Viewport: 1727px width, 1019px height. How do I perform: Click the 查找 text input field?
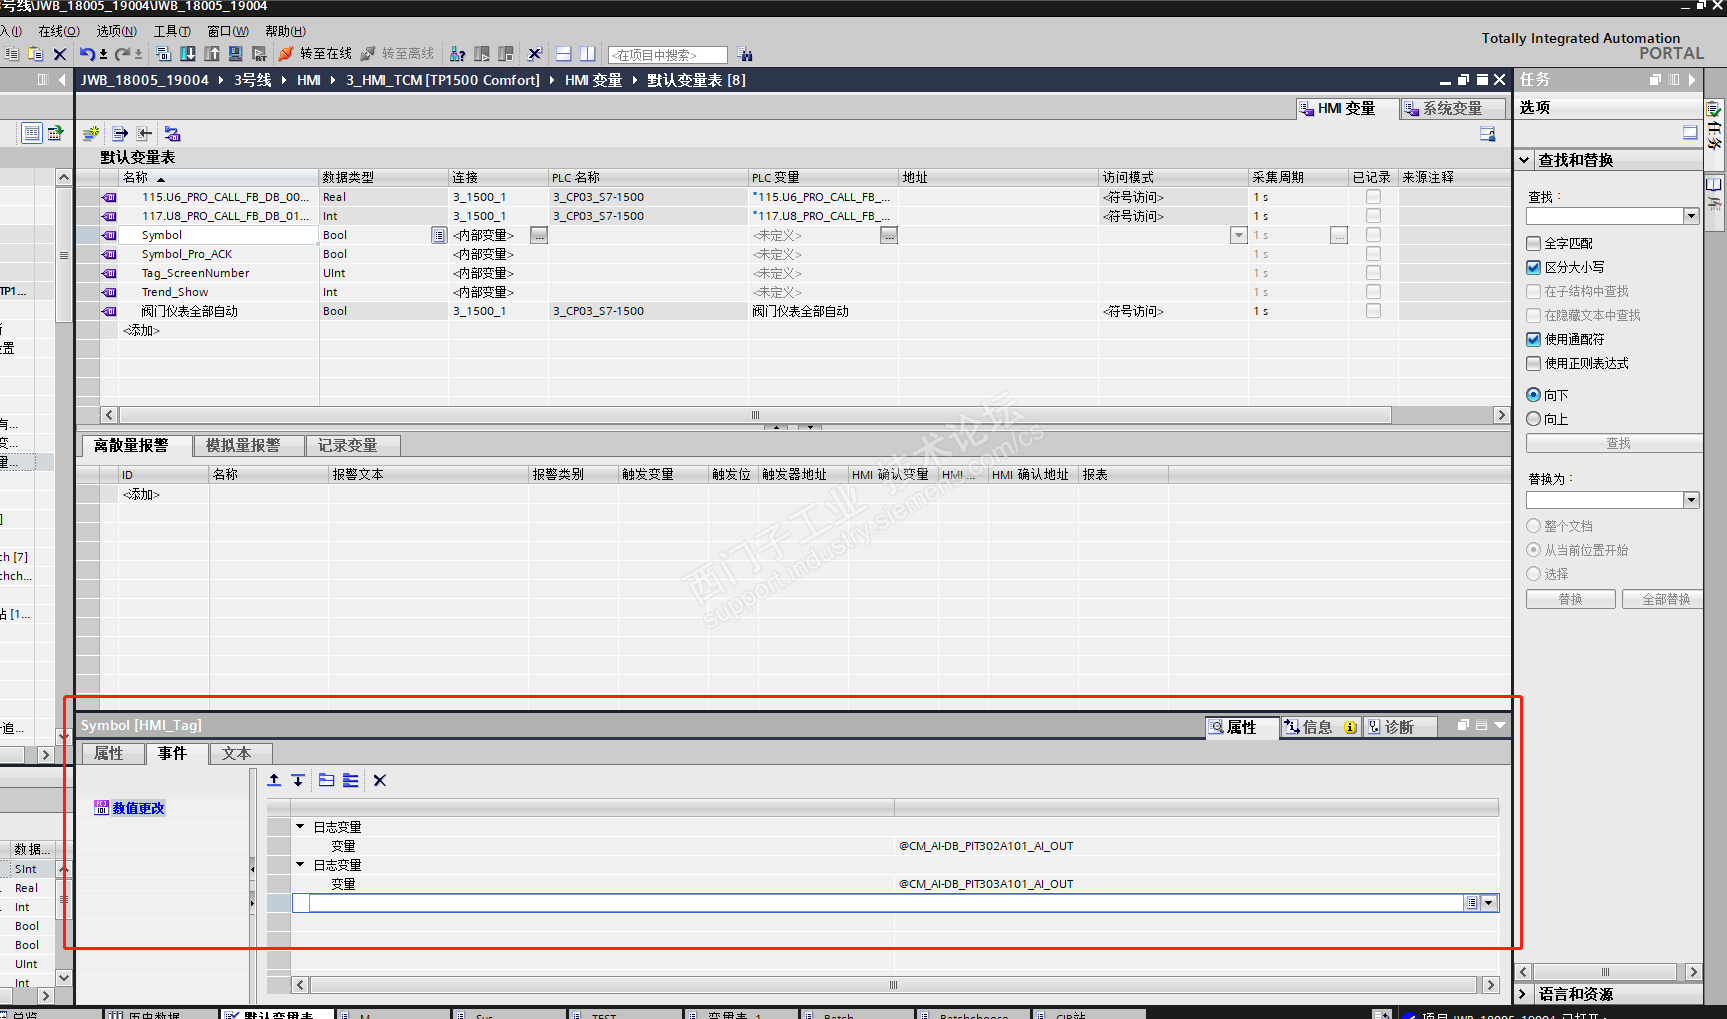click(x=1605, y=216)
